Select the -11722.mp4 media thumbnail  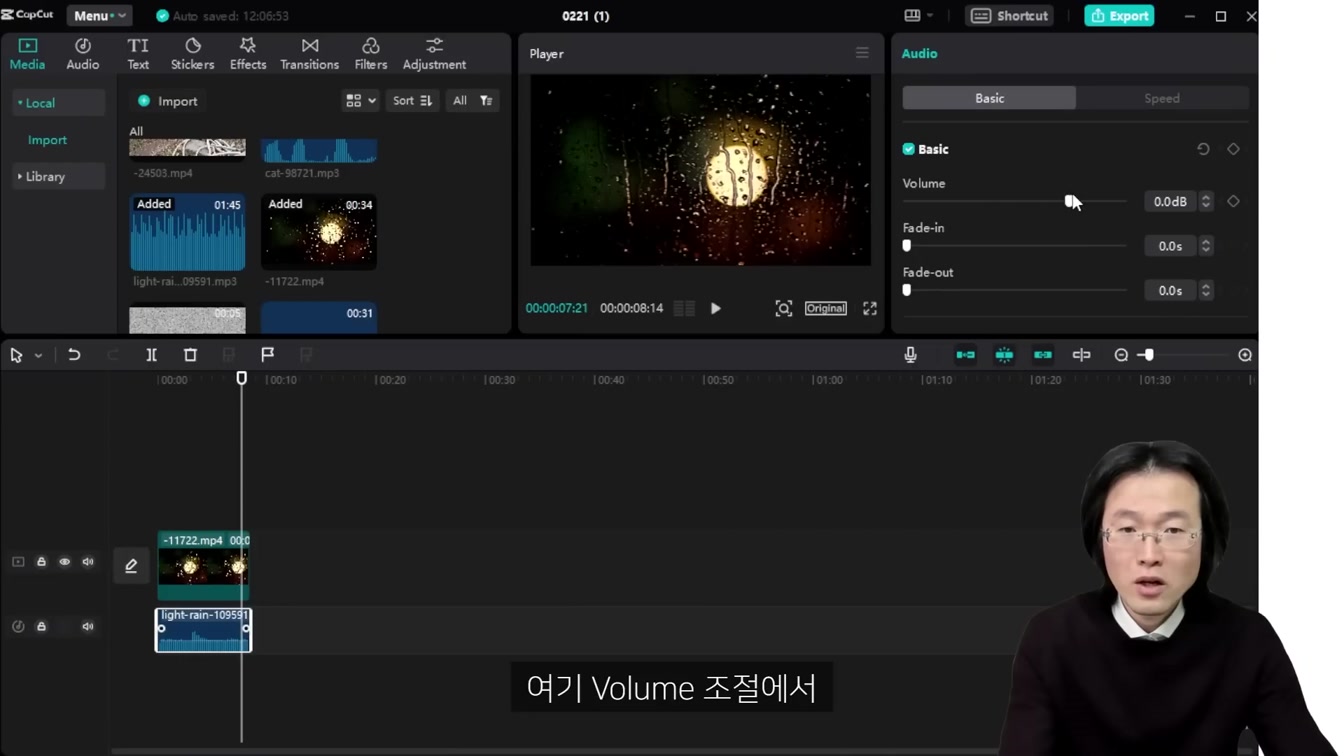coord(319,232)
